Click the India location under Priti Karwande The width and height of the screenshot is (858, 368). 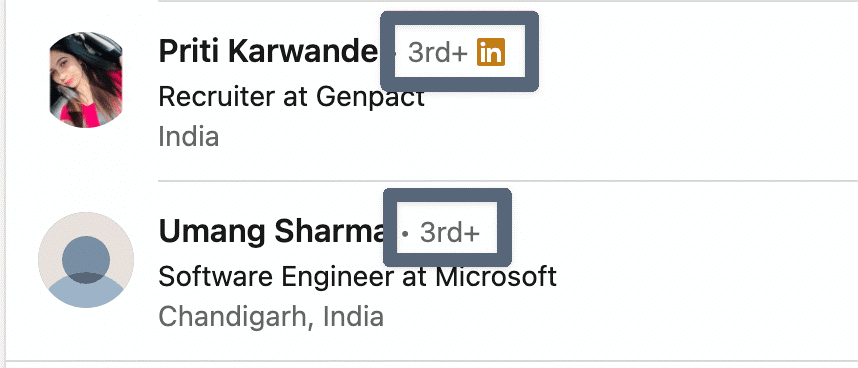189,137
